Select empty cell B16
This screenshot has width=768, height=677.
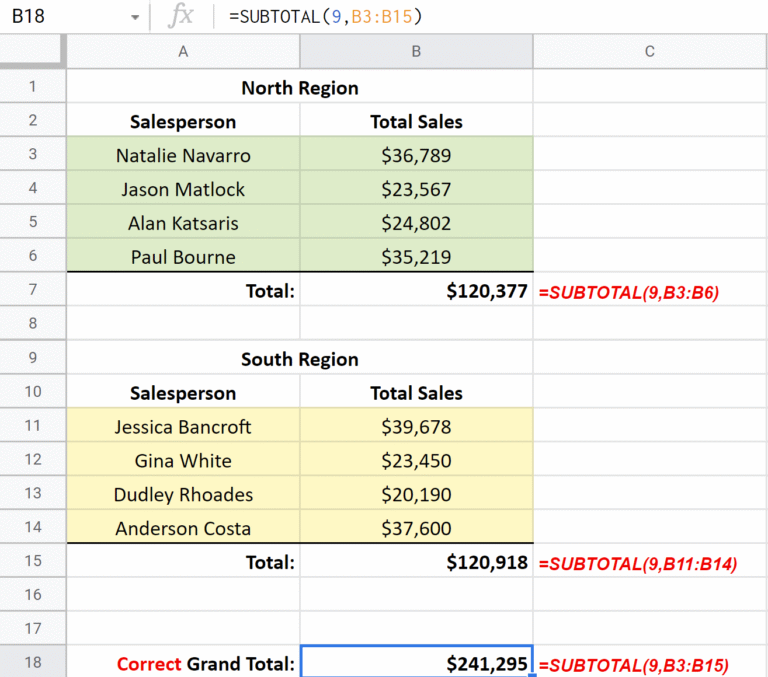click(x=416, y=594)
